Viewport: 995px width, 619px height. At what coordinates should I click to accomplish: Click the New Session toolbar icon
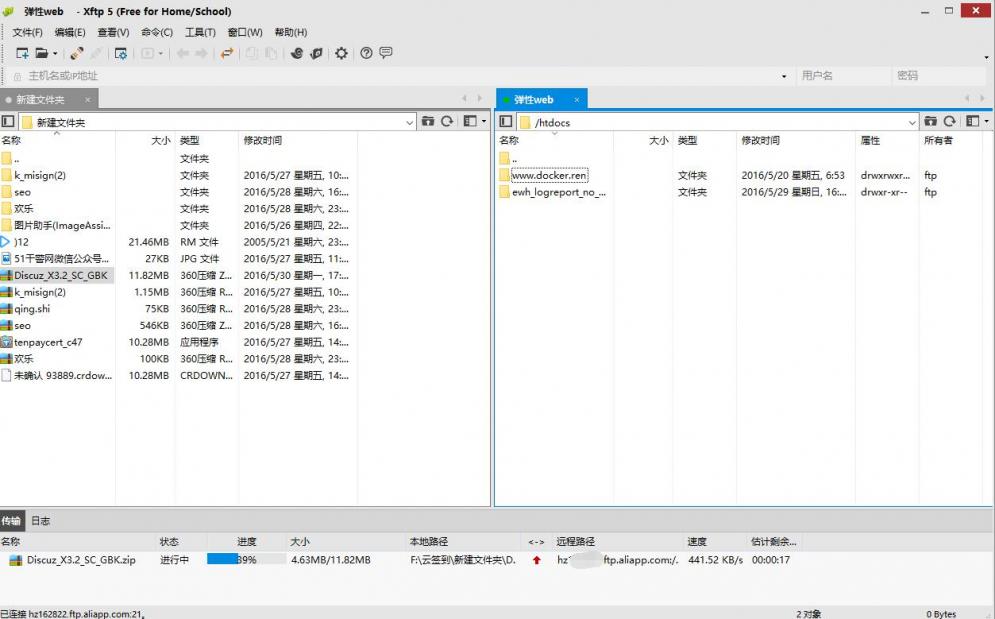coord(21,53)
